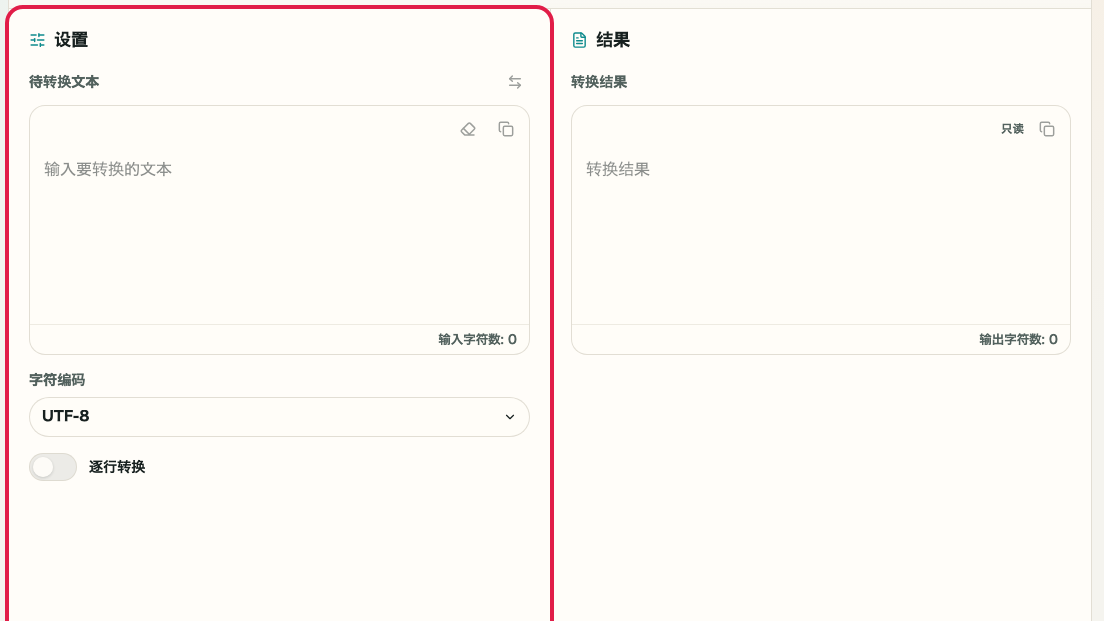This screenshot has height=621, width=1104.
Task: Click the 逐行转换 label text
Action: pos(117,467)
